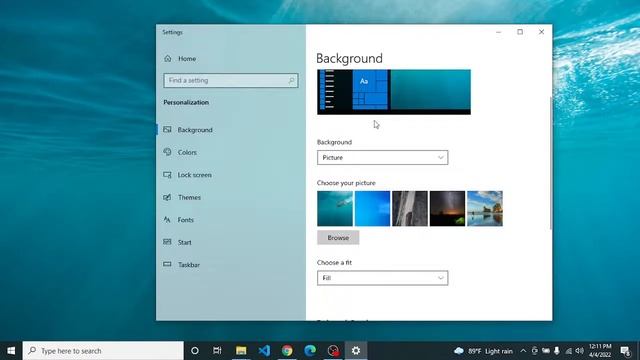Select the underwater swimmer picture thumbnail
This screenshot has height=360, width=640.
[x=335, y=209]
